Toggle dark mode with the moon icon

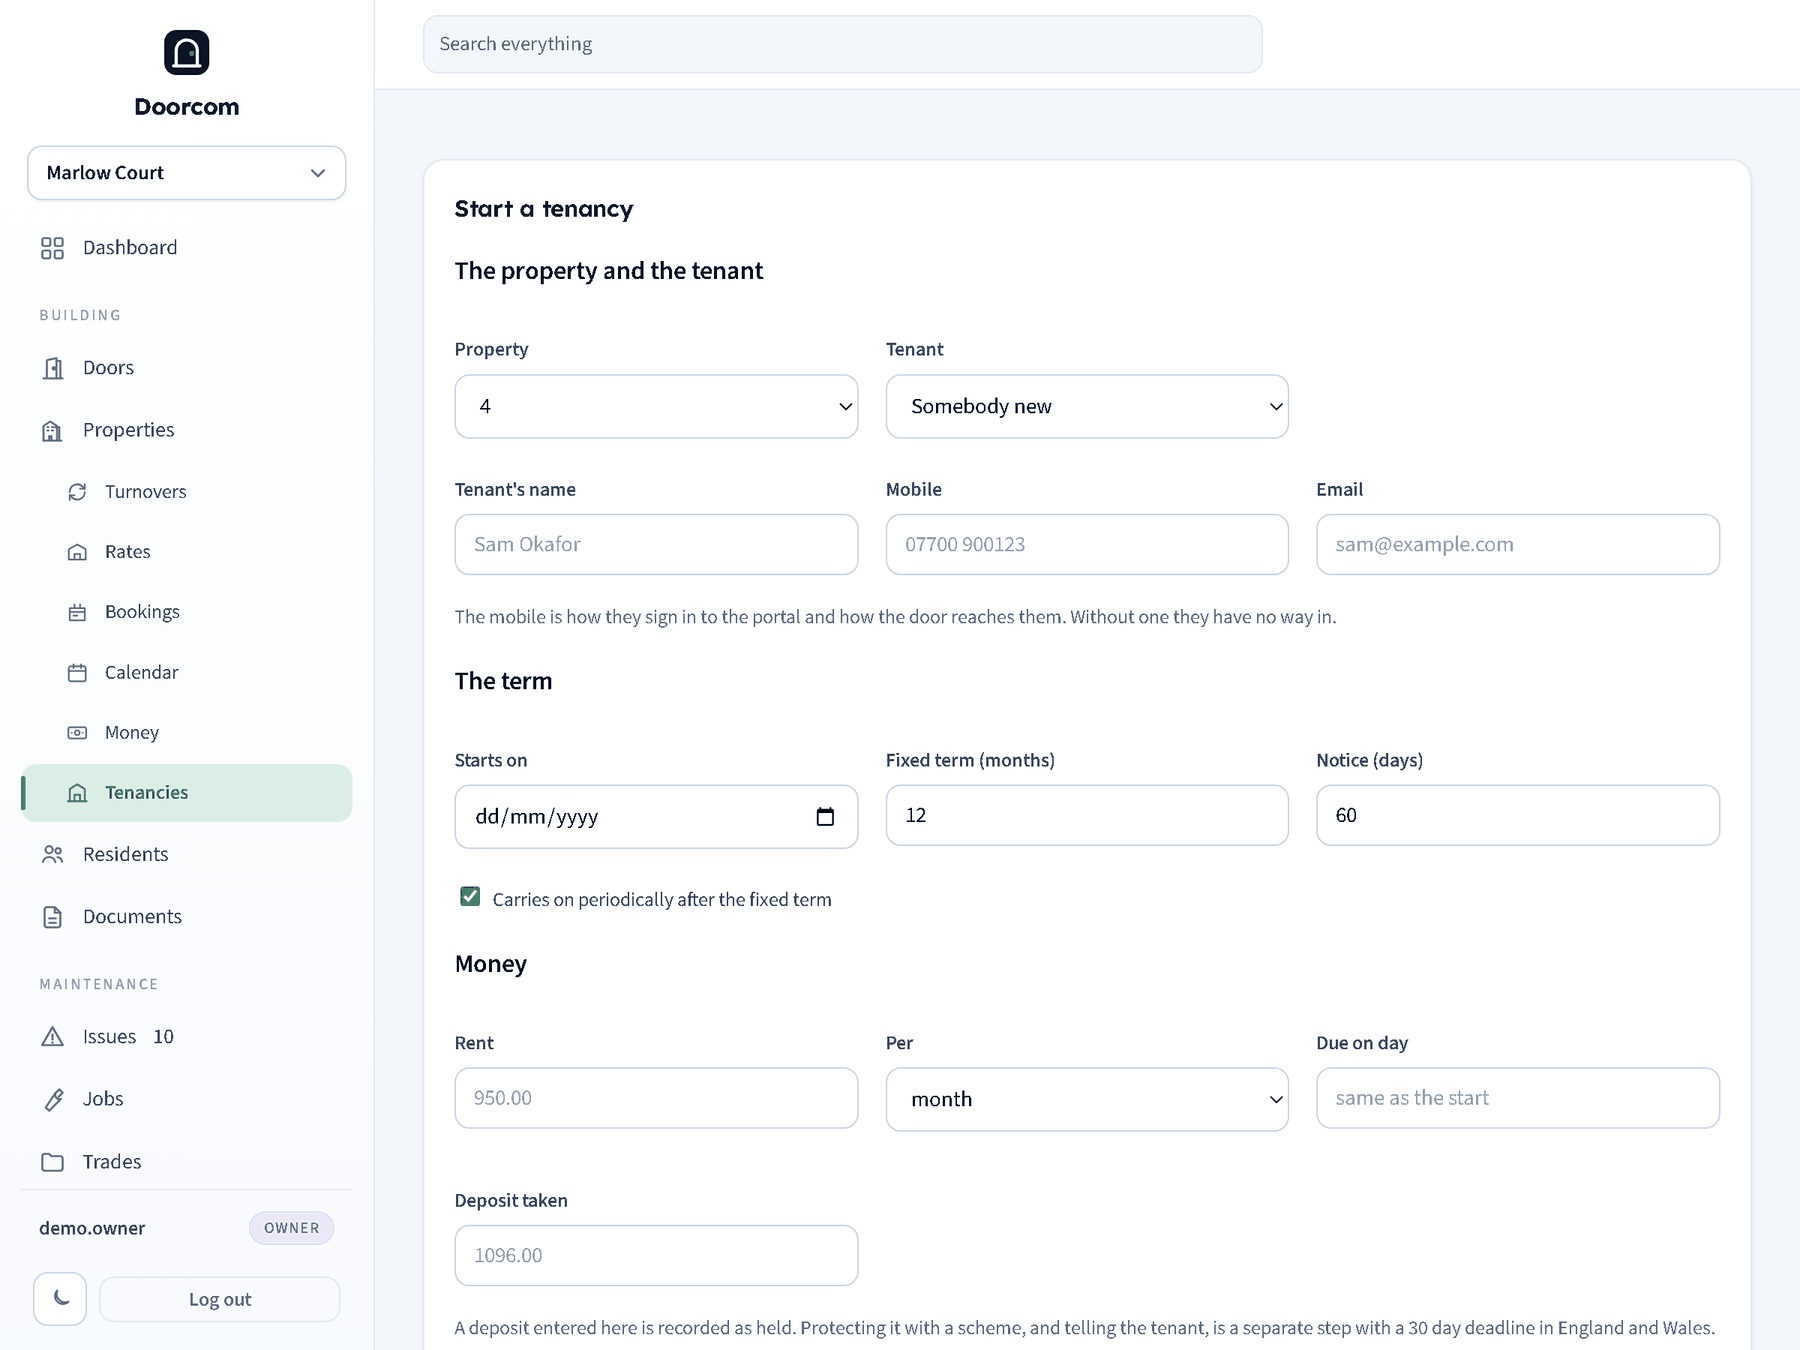[x=60, y=1299]
